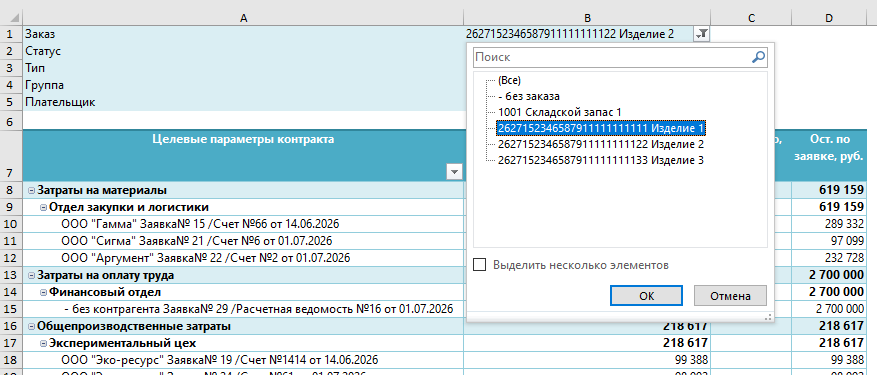The image size is (877, 375).
Task: Click the 'ООО "Аргумент" Заявка№ 22' row
Action: pyautogui.click(x=243, y=259)
